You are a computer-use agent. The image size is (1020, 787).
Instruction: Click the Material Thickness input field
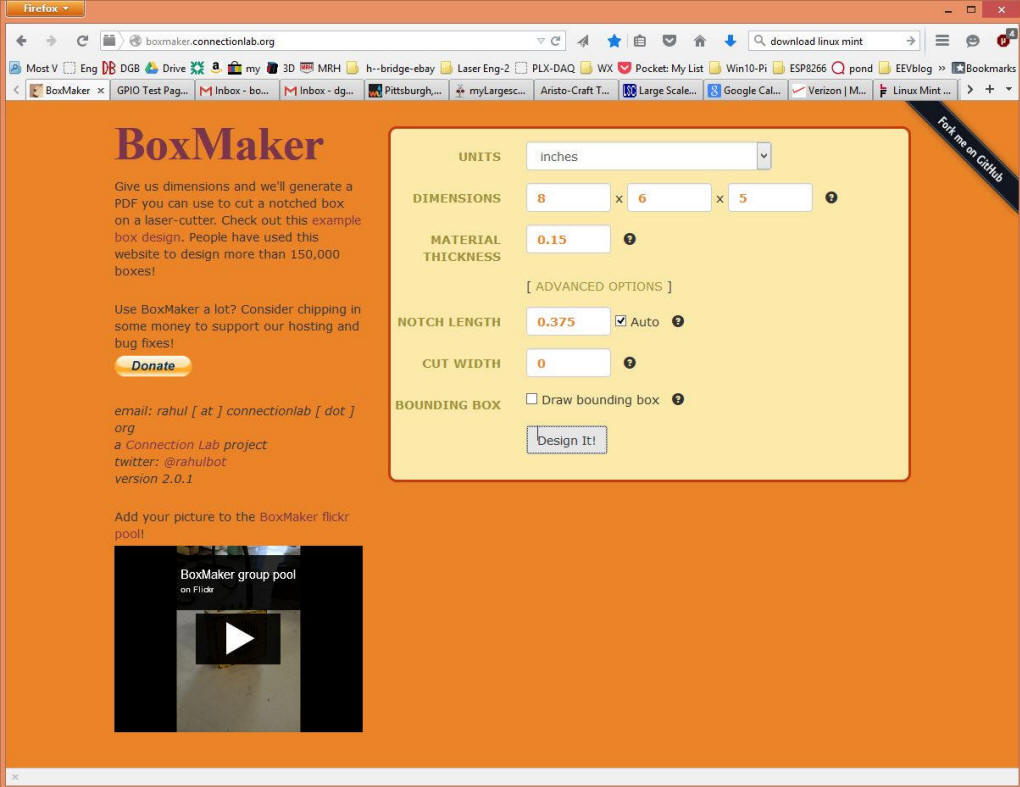tap(568, 239)
